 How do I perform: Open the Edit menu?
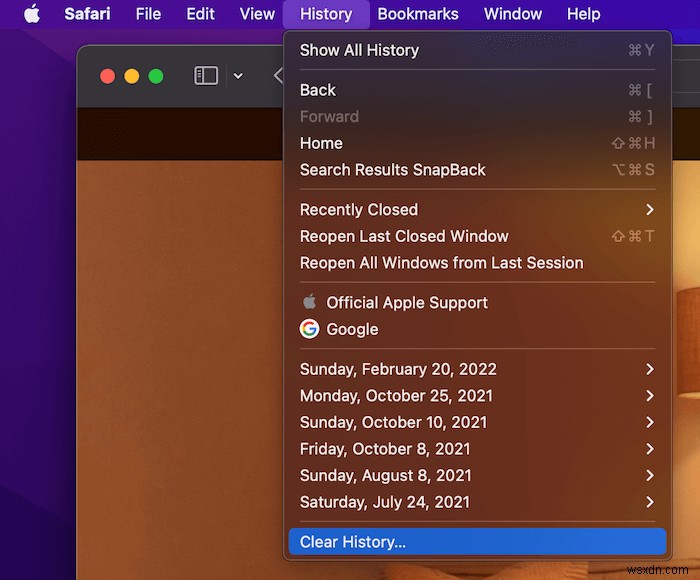coord(200,14)
